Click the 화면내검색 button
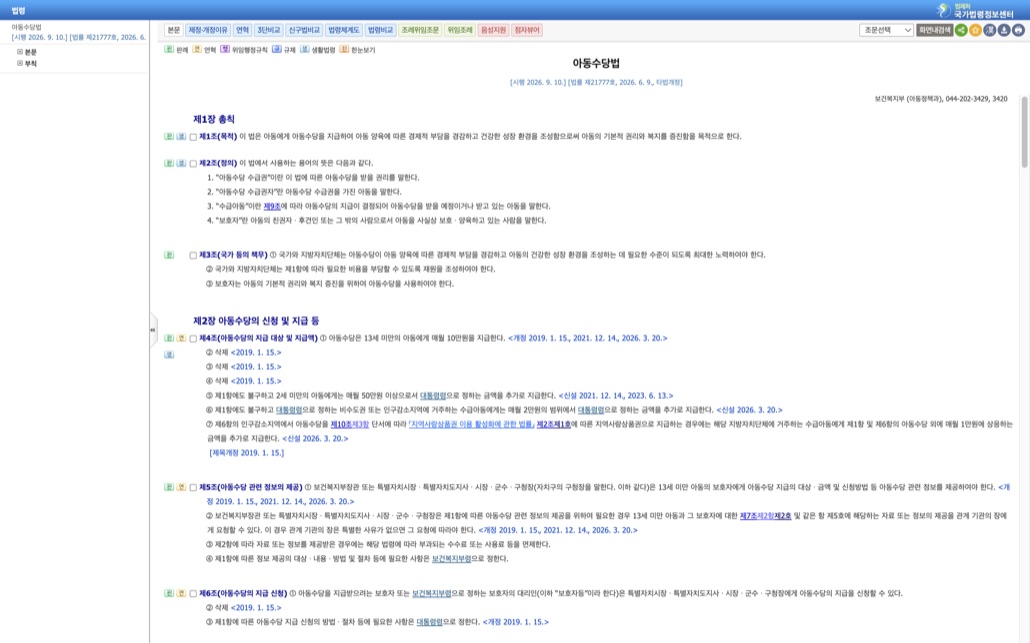The height and width of the screenshot is (643, 1030). click(935, 30)
